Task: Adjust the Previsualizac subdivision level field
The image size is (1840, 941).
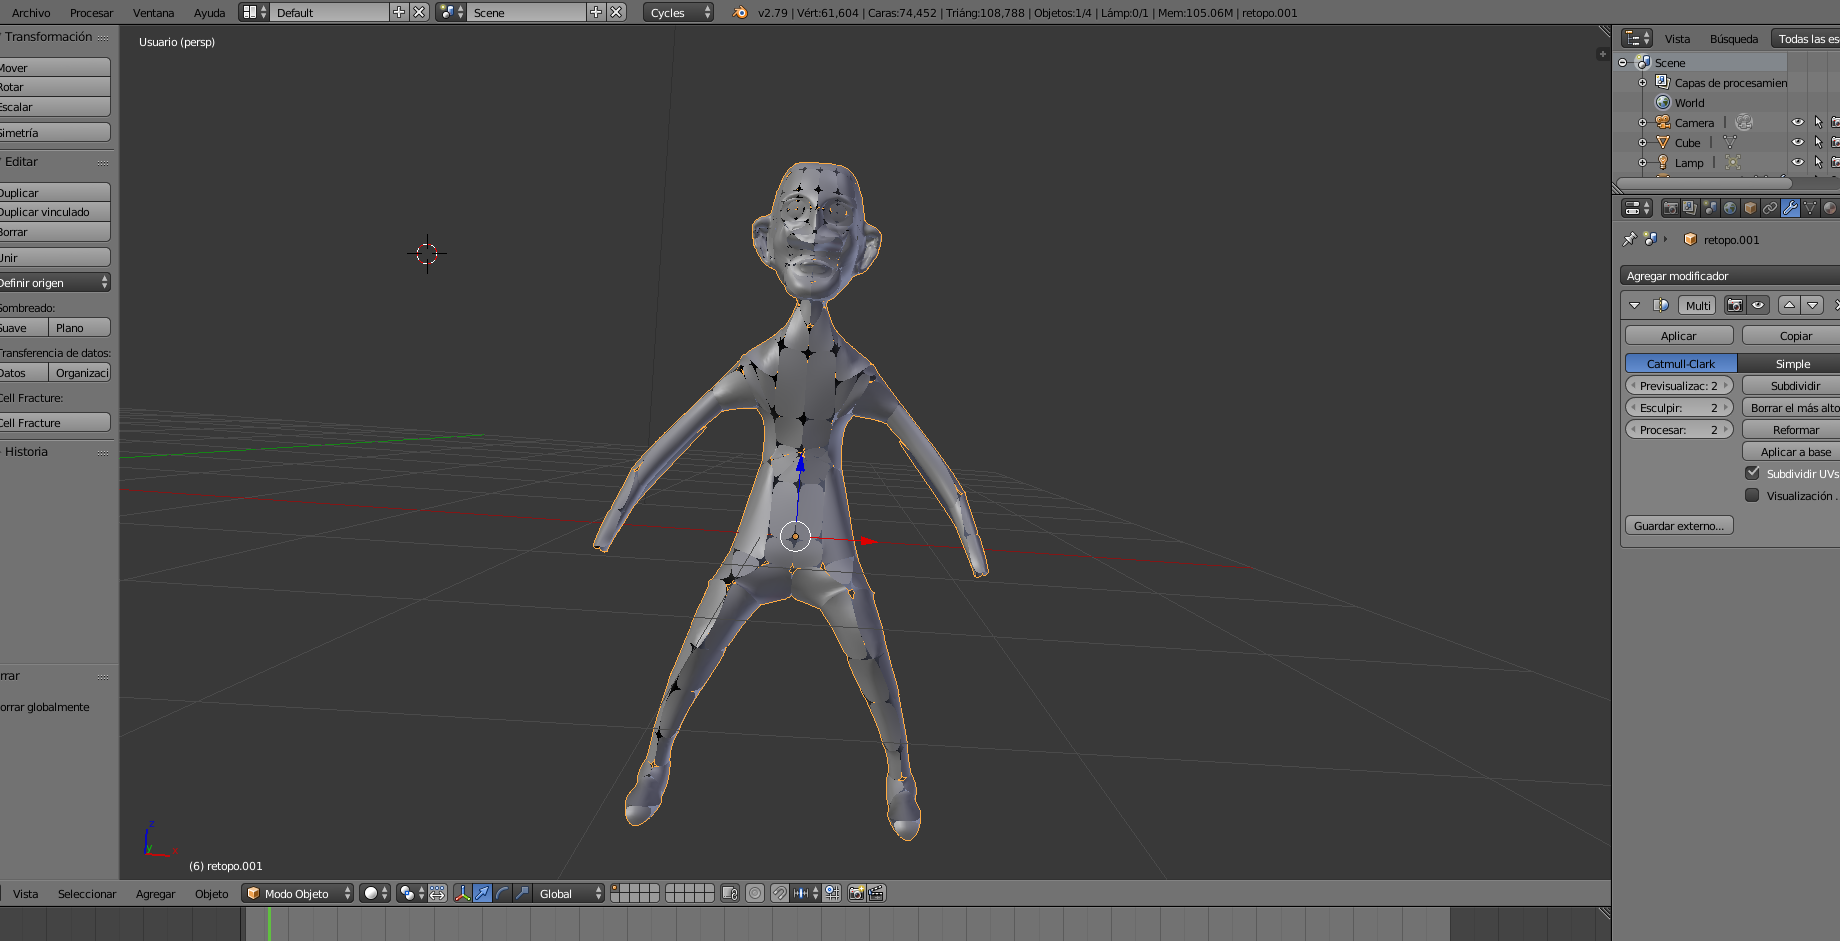Action: point(1679,386)
